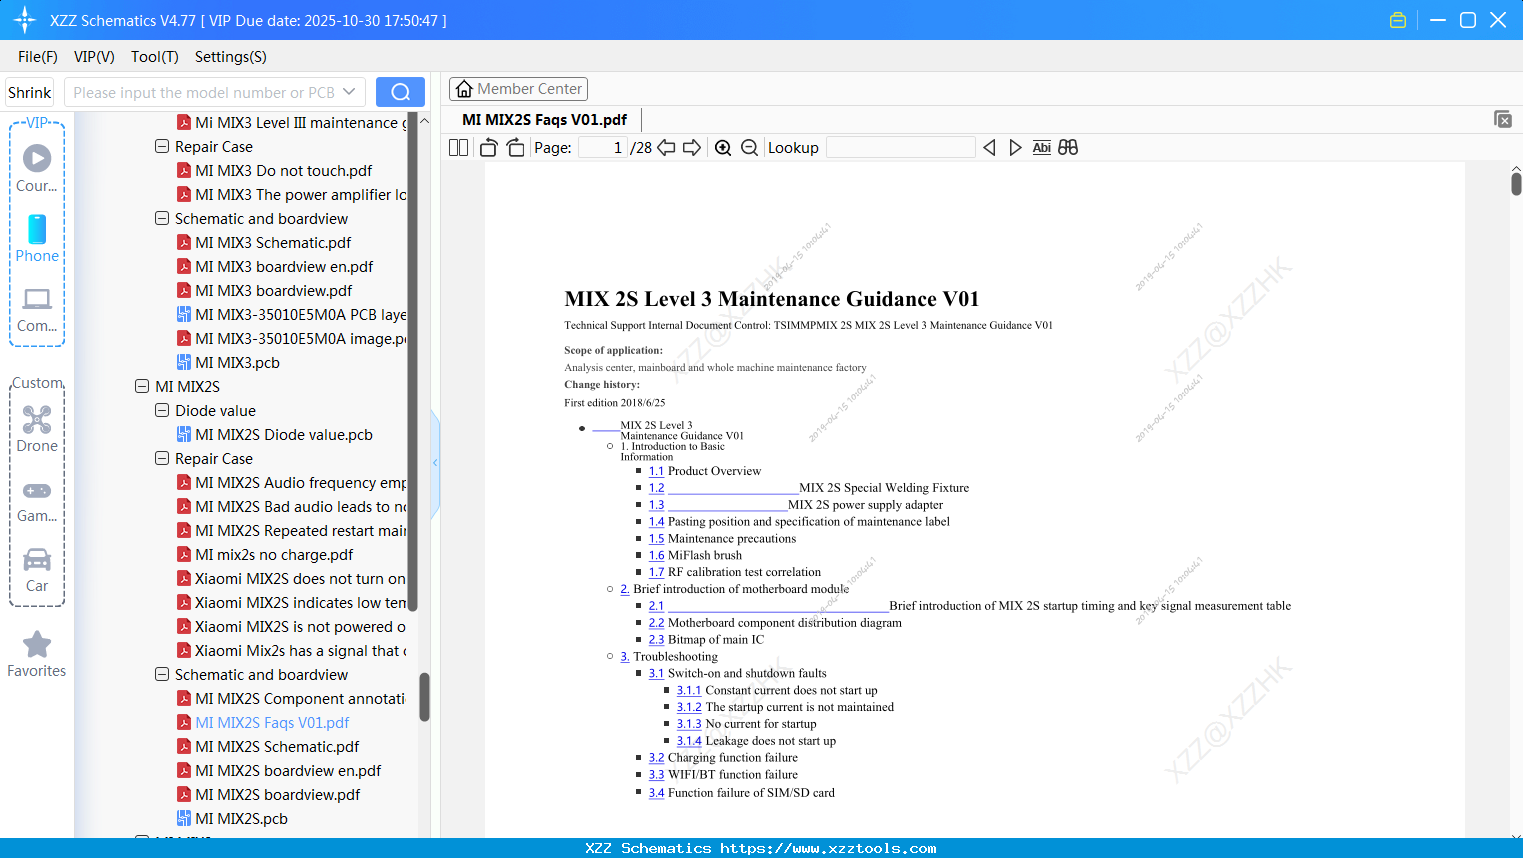Open the MI MIX3.pcb file
The image size is (1523, 858).
coord(237,362)
